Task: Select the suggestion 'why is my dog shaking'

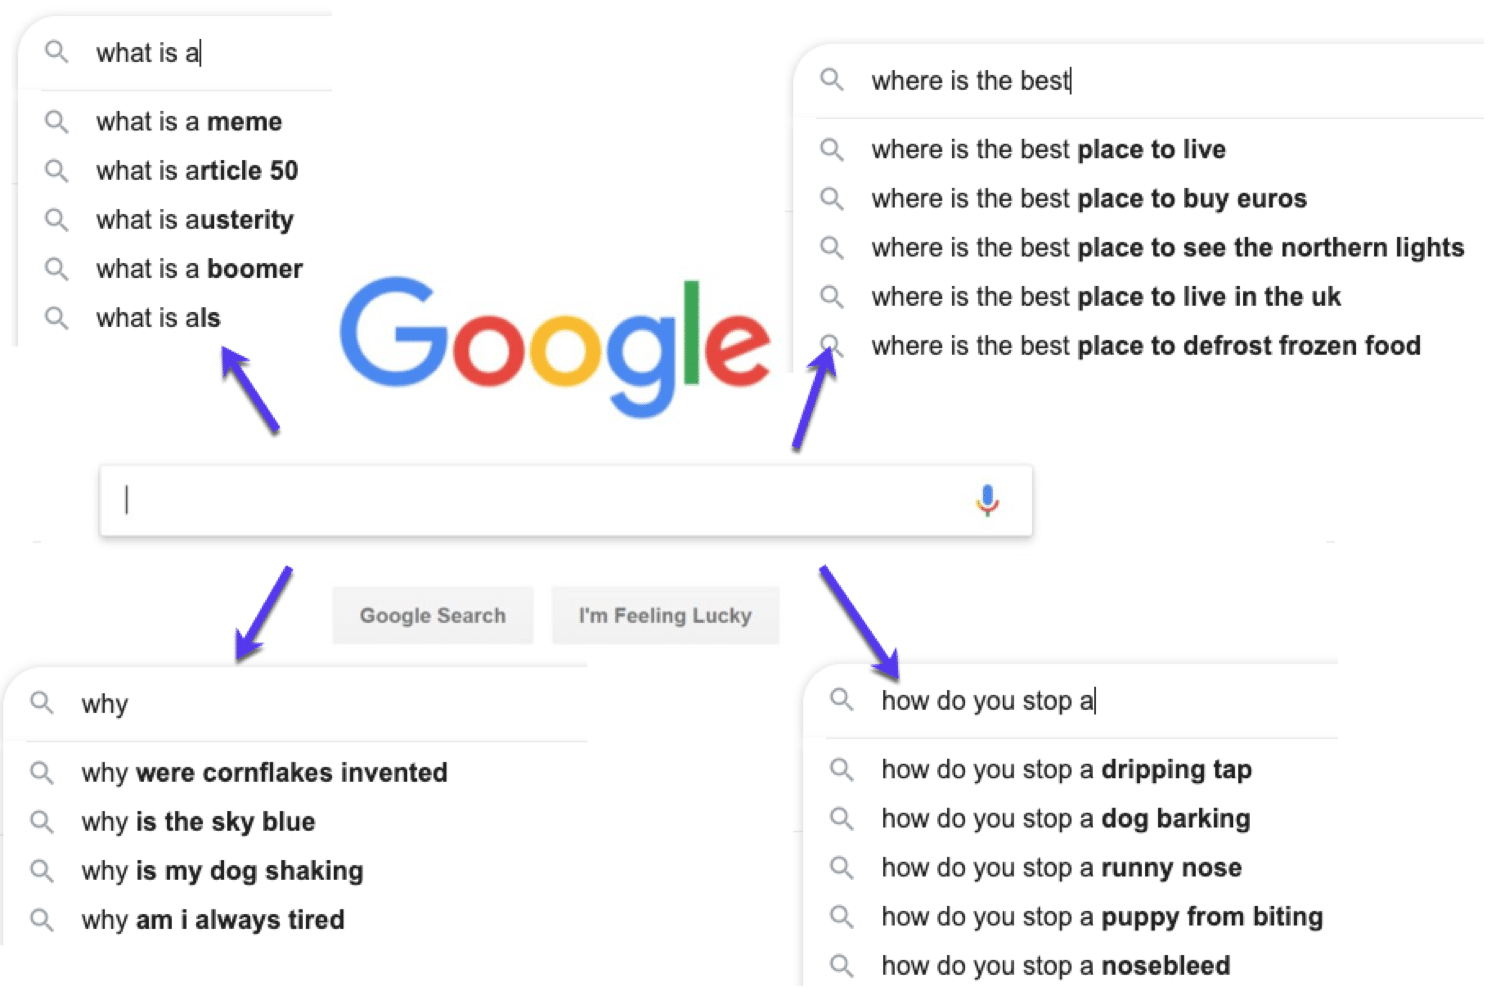Action: pos(221,870)
